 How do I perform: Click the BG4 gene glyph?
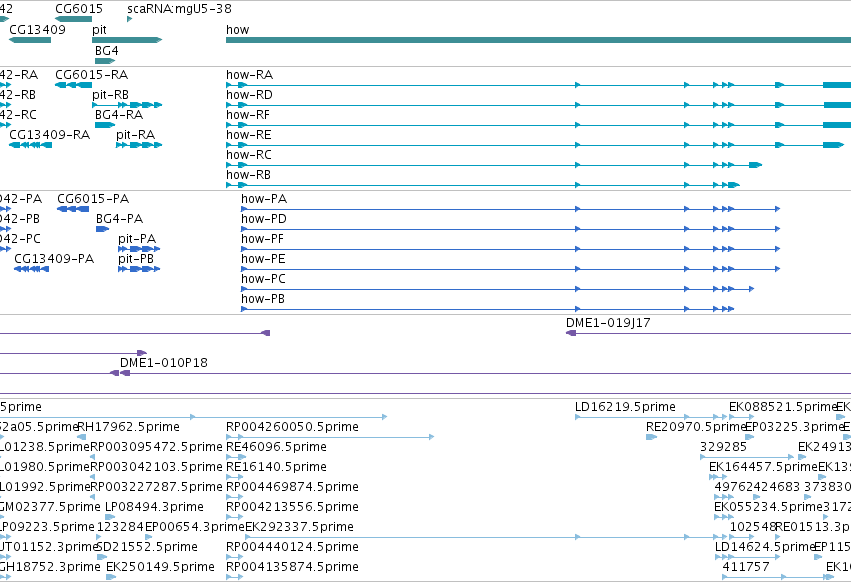coord(105,61)
